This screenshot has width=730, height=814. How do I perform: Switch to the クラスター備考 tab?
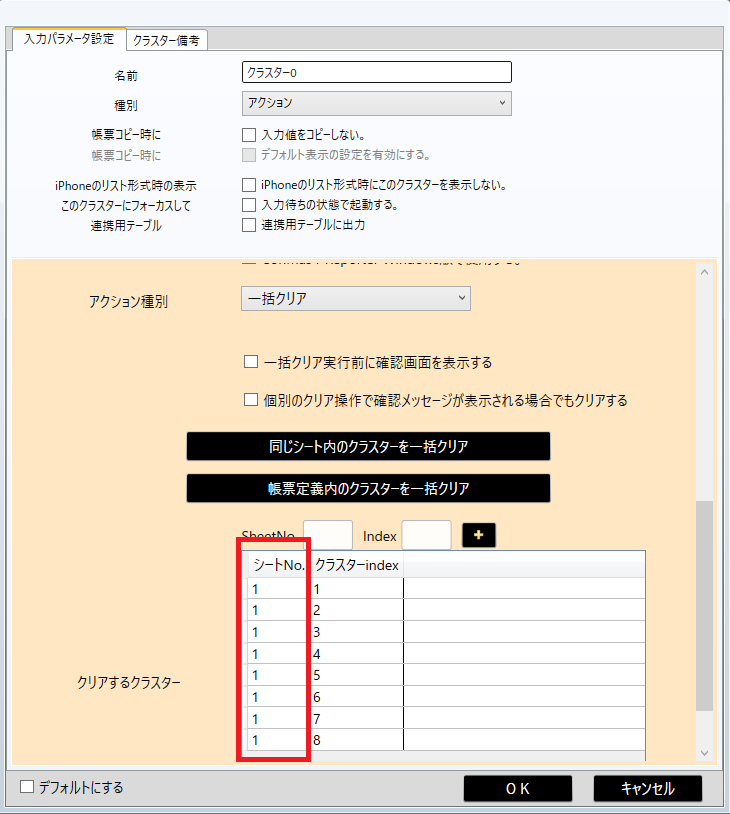[x=166, y=40]
